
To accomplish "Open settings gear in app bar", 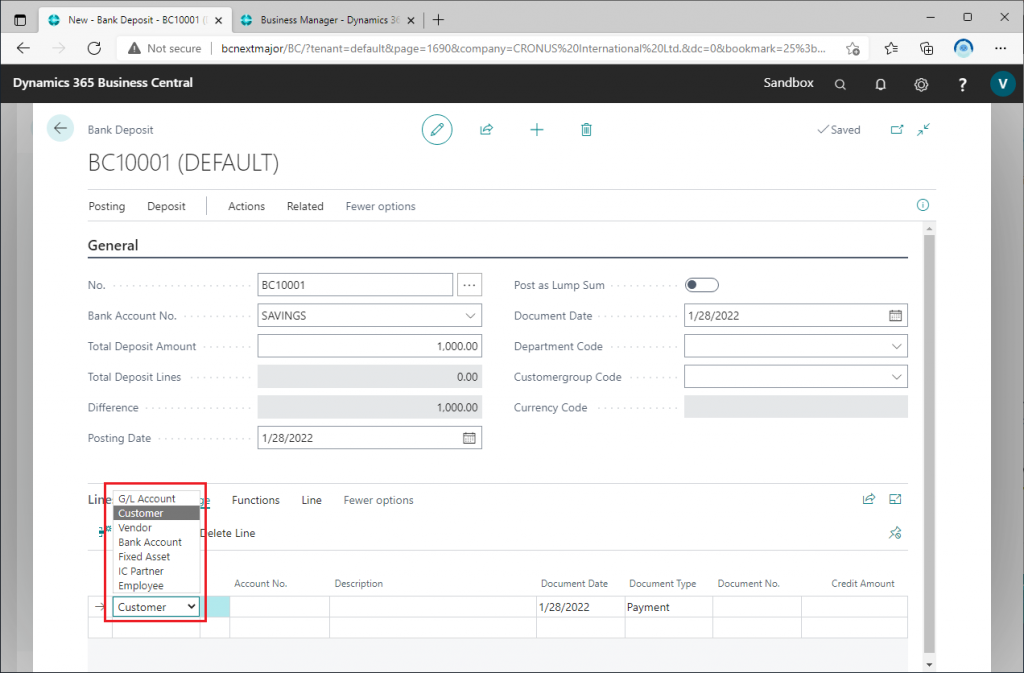I will pos(921,84).
